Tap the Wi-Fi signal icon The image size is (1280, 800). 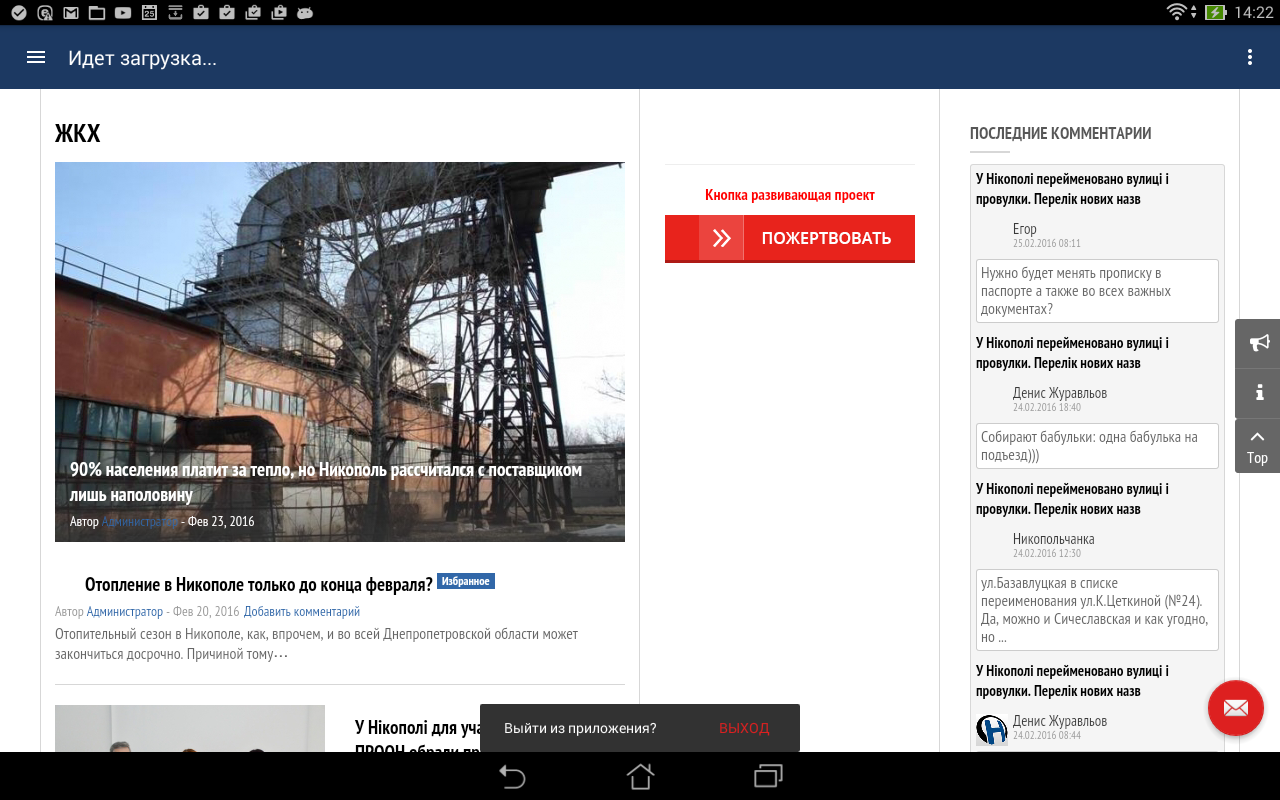[1177, 12]
